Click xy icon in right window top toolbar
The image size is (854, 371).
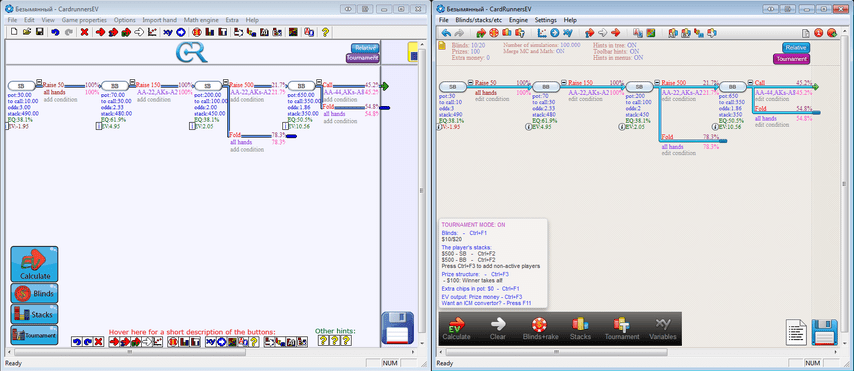pyautogui.click(x=568, y=33)
